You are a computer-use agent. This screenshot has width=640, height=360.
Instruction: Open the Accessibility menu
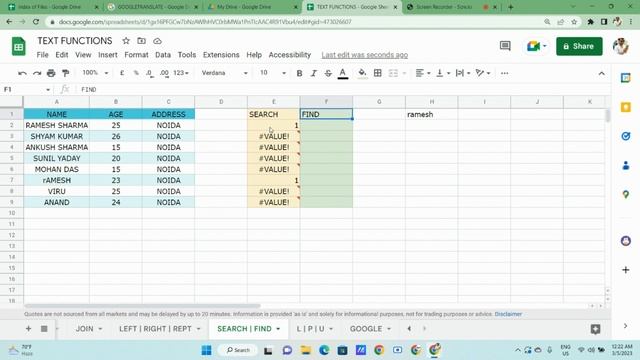(290, 55)
